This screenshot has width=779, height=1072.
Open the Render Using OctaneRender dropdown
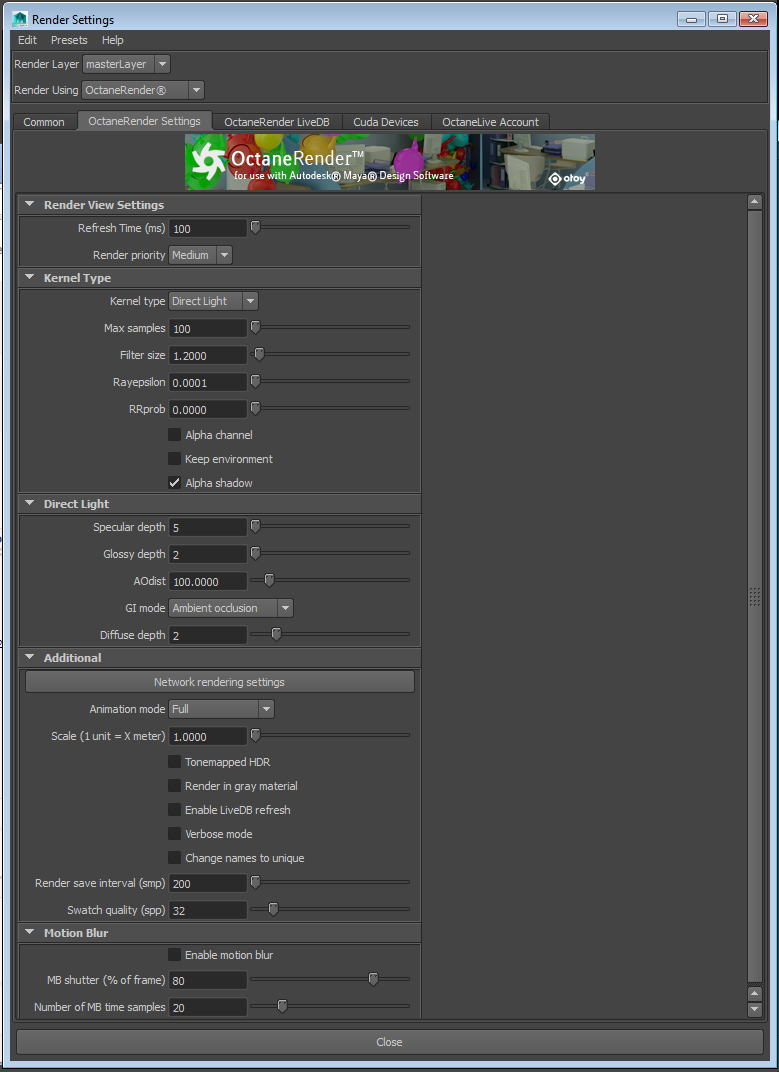click(x=144, y=90)
